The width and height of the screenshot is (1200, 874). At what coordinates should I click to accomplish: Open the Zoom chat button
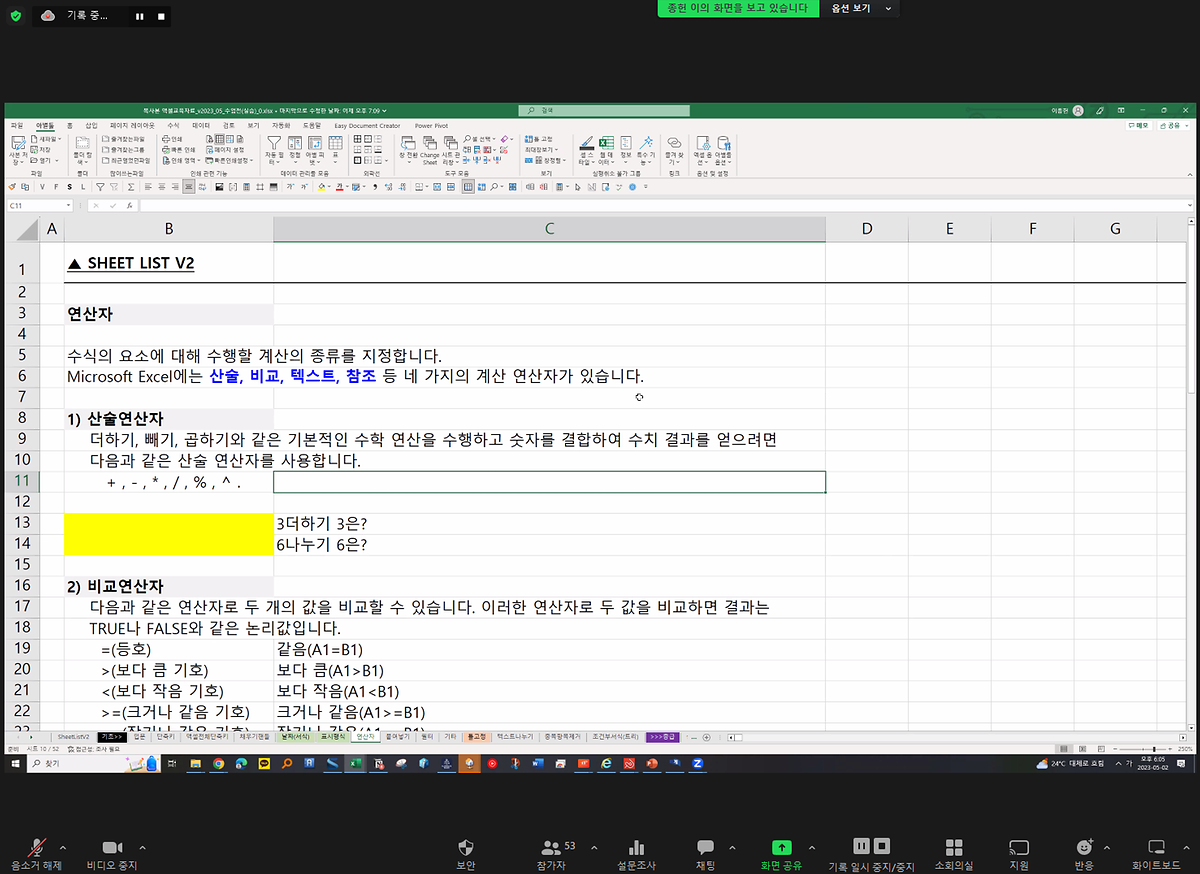point(705,853)
